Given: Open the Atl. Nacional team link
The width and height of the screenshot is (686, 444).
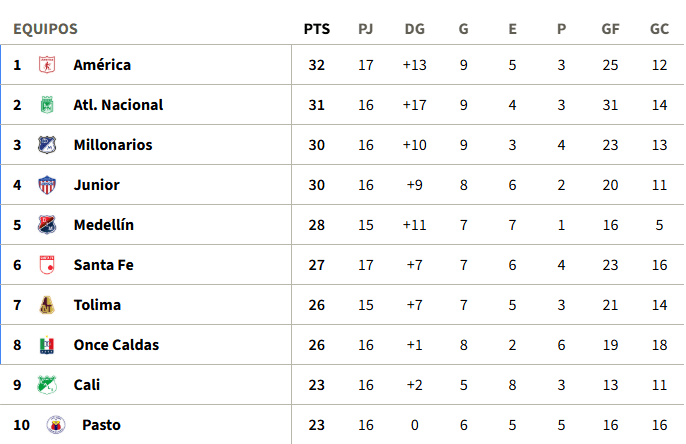Looking at the screenshot, I should click(118, 105).
